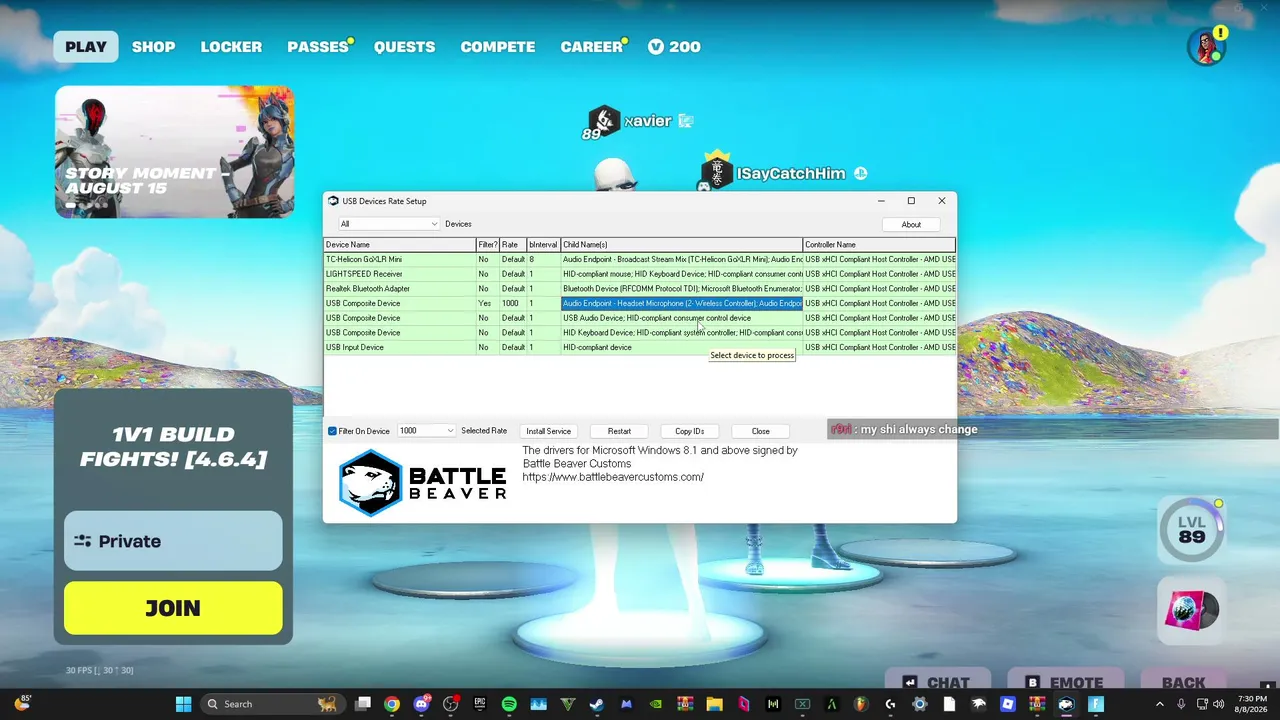Open the About dialog

(911, 224)
